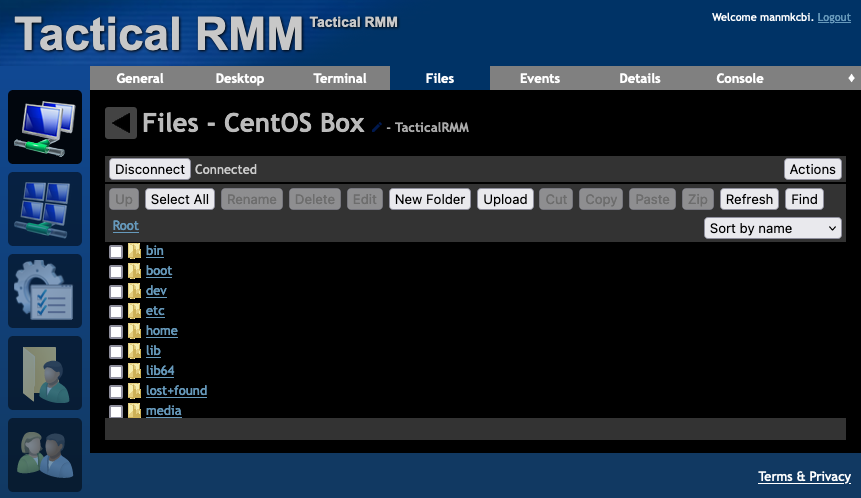The height and width of the screenshot is (498, 861).
Task: Switch to the Terminal tab
Action: [340, 78]
